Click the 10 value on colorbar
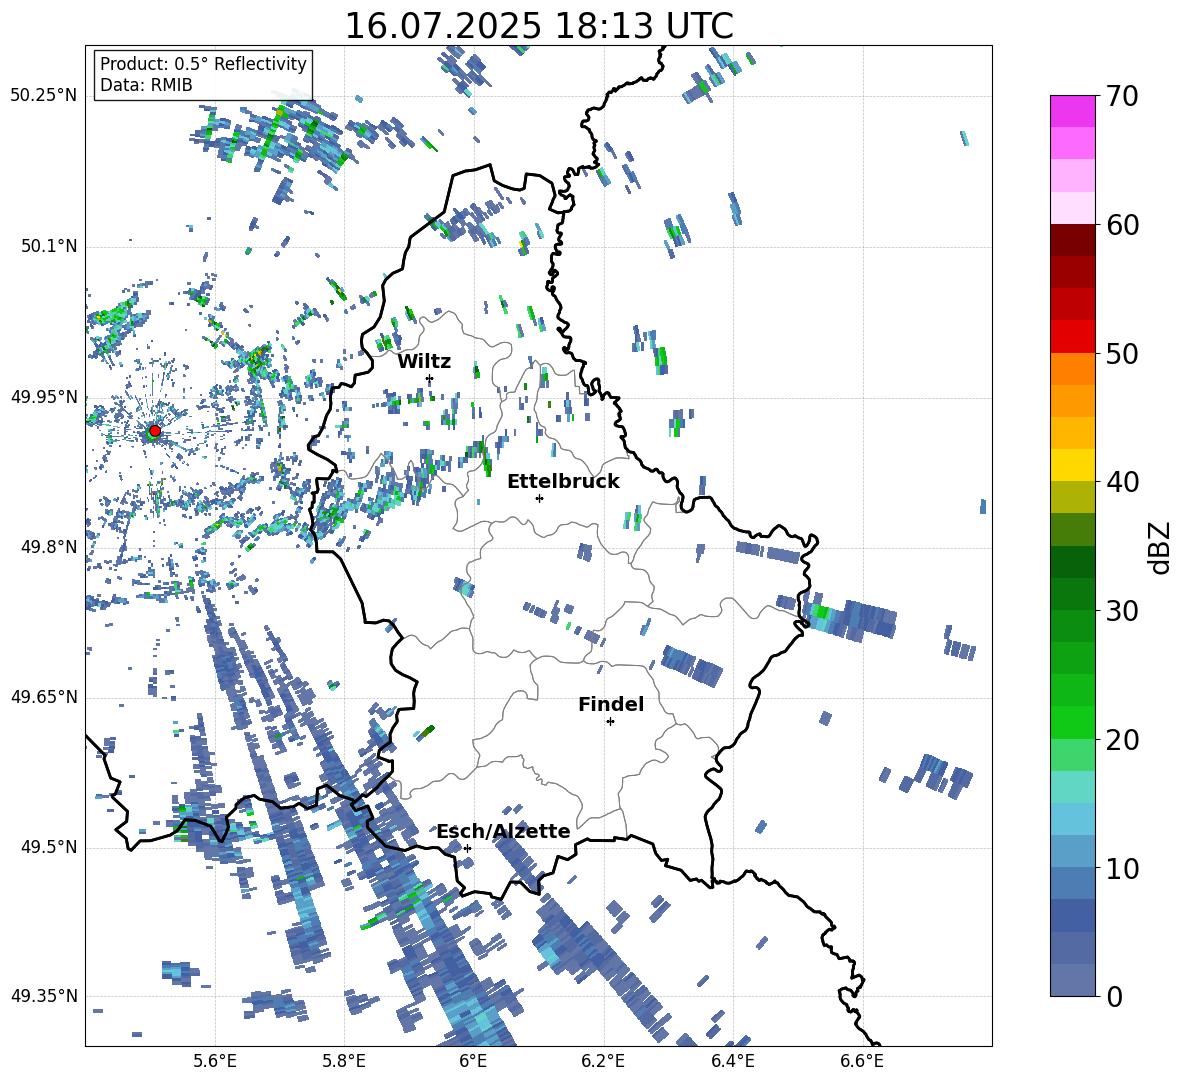Viewport: 1184px width, 1081px height. click(1122, 868)
